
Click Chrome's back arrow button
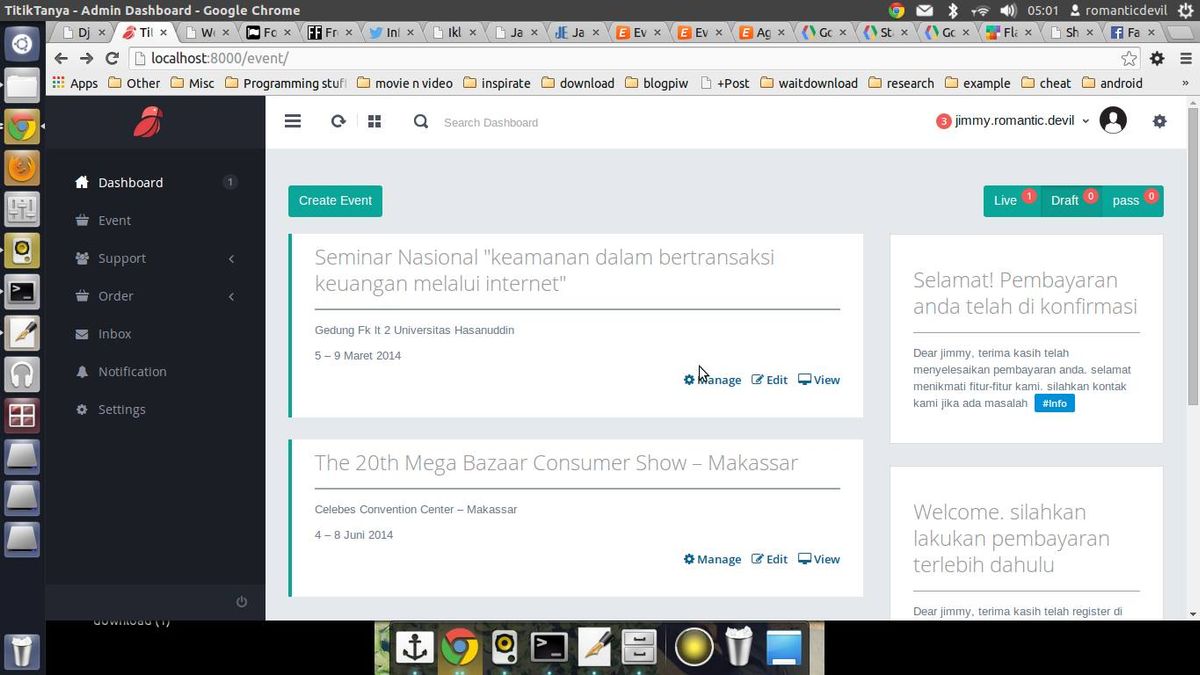pyautogui.click(x=61, y=58)
